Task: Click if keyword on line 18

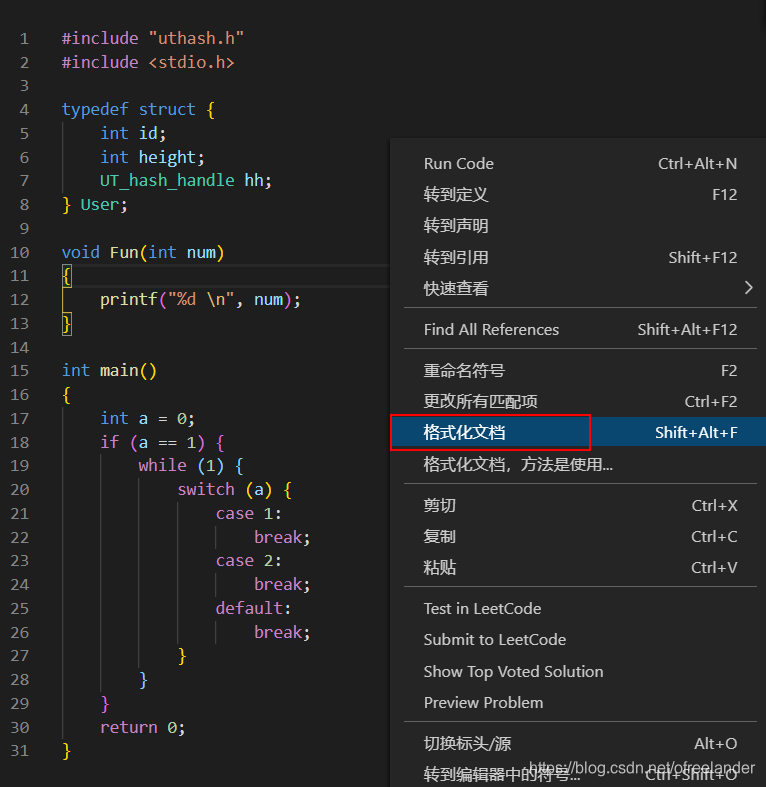Action: [x=109, y=442]
